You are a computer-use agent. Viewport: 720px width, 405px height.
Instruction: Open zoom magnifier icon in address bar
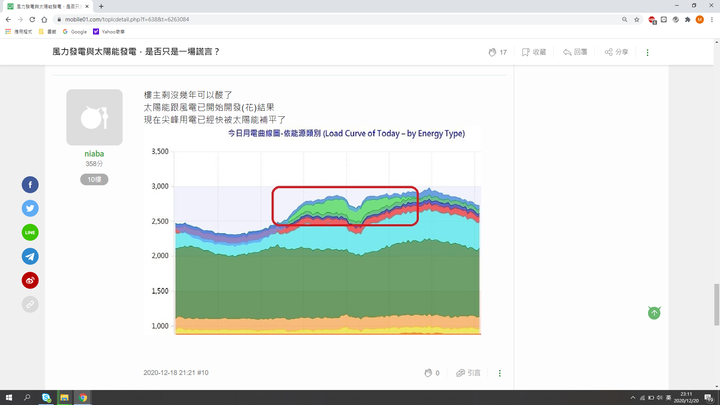(x=624, y=19)
